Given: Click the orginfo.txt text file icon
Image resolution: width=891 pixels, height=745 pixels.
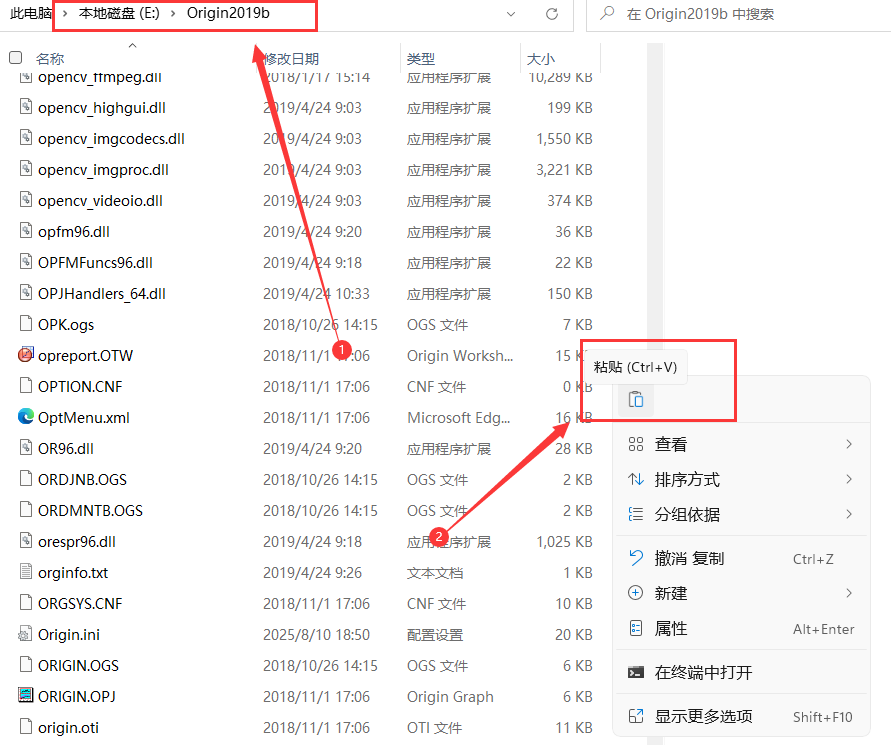Looking at the screenshot, I should click(x=26, y=571).
